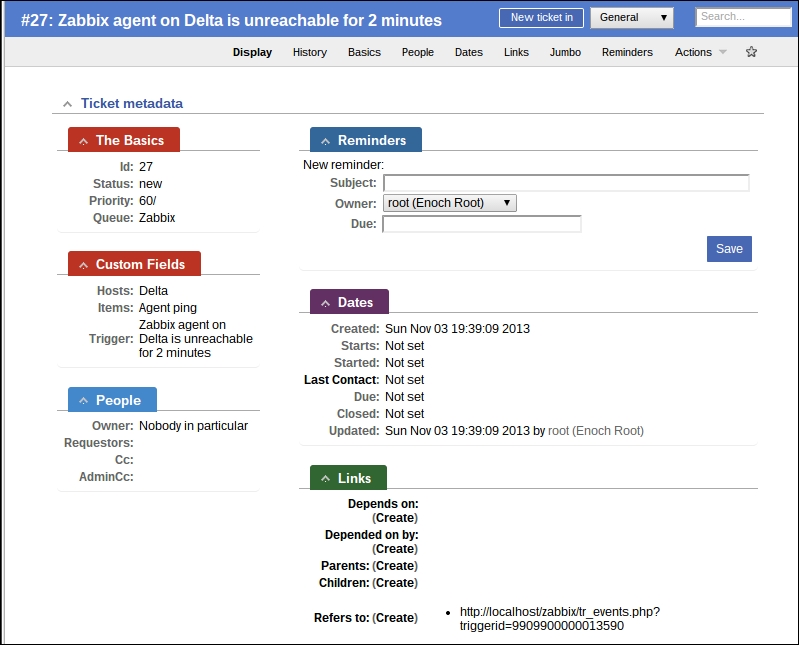Focus the reminder Subject field
This screenshot has height=645, width=799.
(x=566, y=183)
